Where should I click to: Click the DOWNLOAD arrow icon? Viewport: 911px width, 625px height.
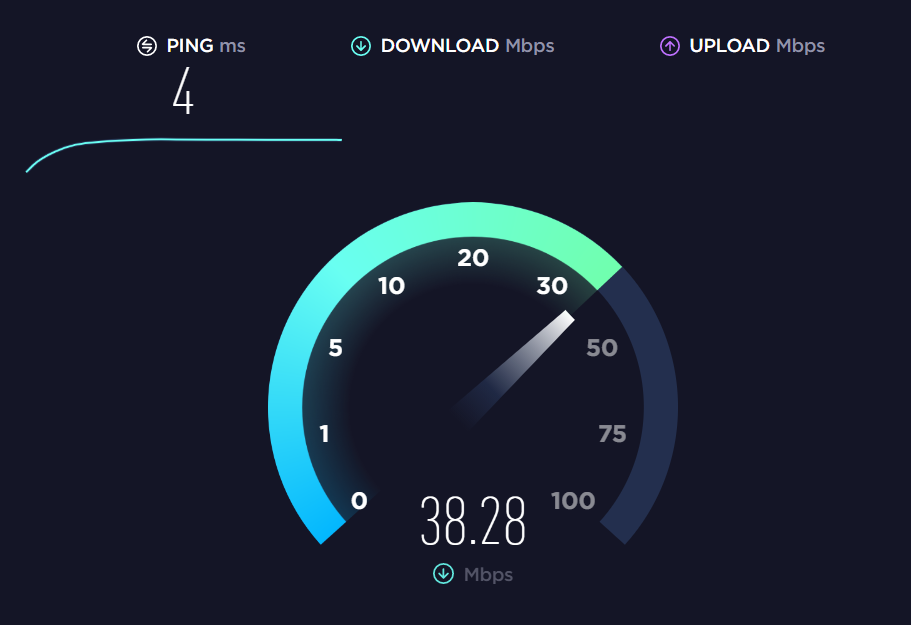(x=361, y=46)
